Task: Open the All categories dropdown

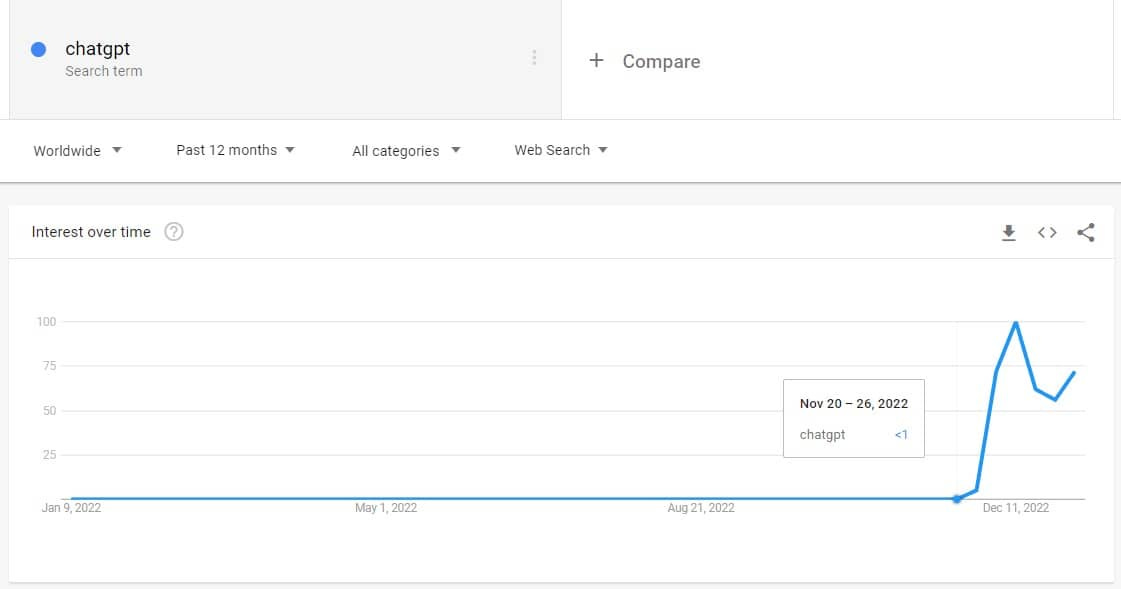Action: pyautogui.click(x=406, y=150)
